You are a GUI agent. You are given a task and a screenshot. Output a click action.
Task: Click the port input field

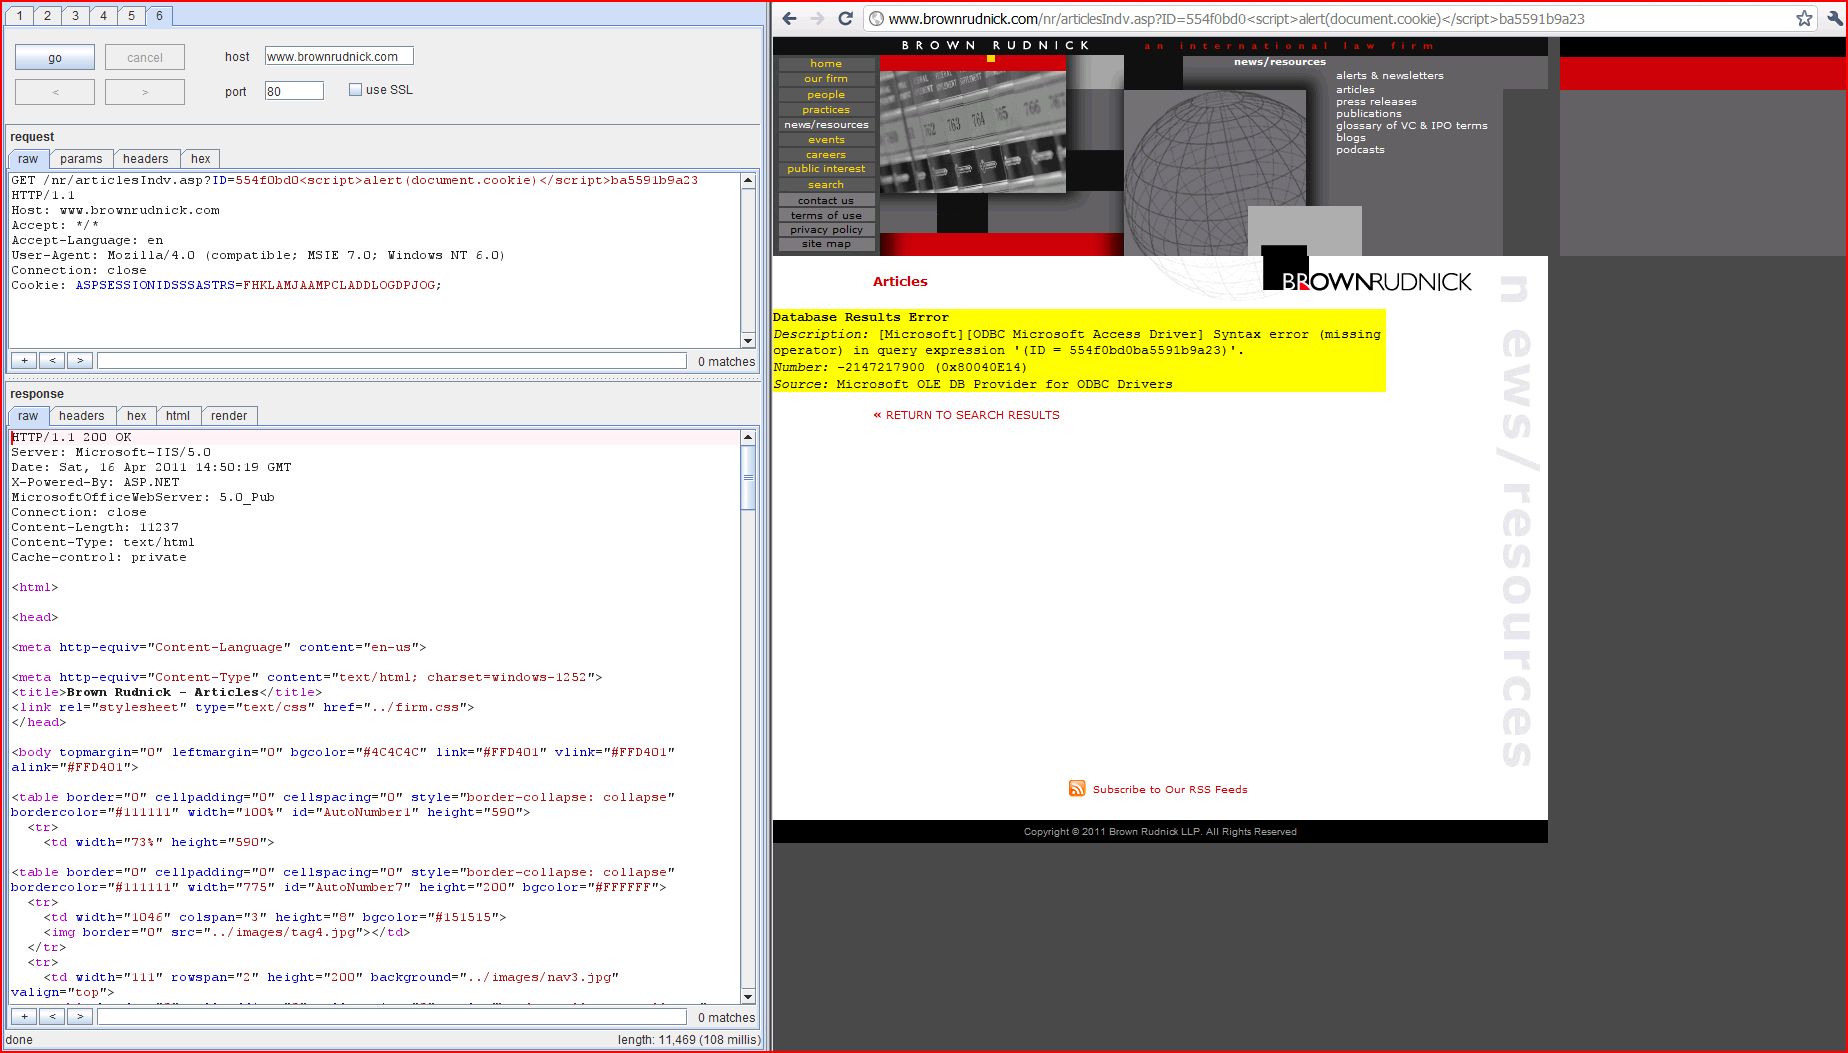294,91
